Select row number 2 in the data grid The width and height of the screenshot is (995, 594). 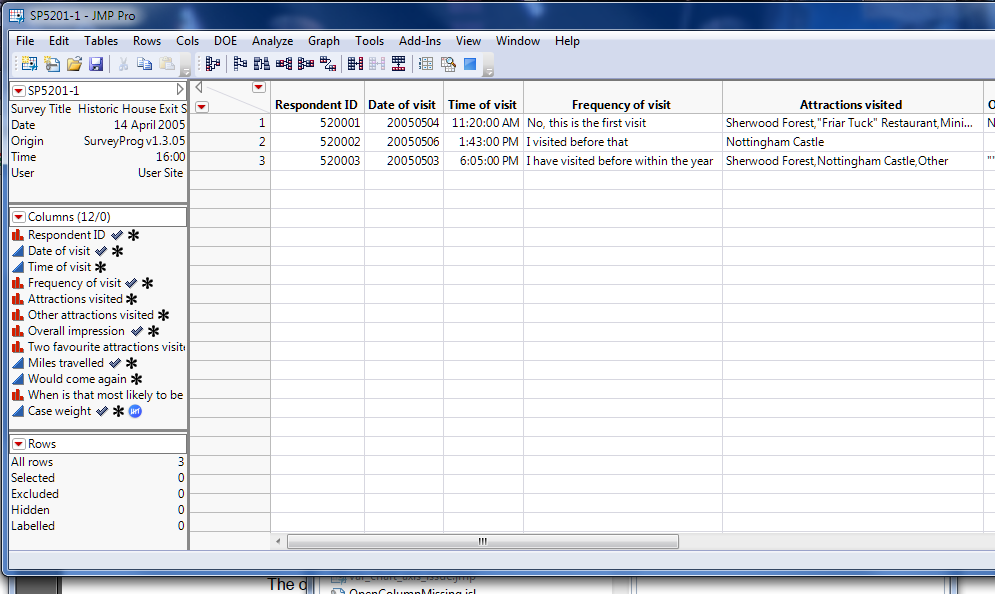[230, 142]
